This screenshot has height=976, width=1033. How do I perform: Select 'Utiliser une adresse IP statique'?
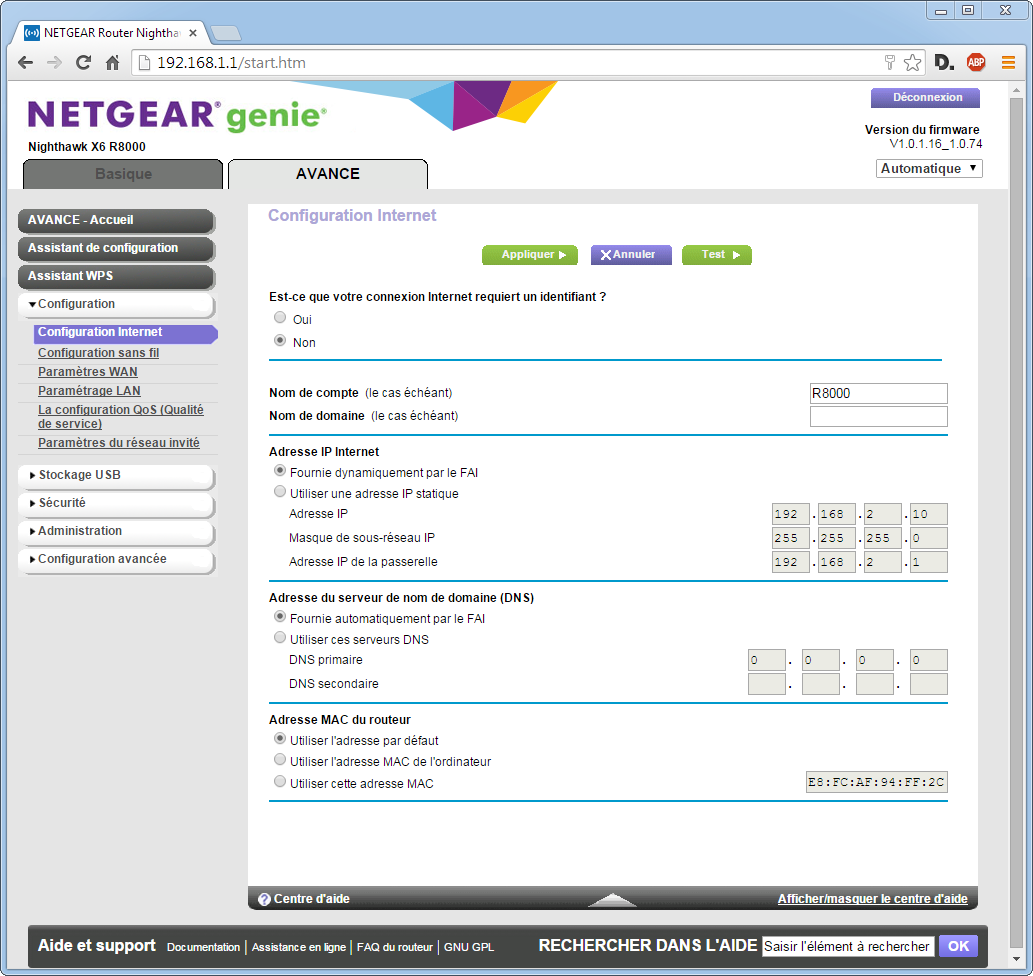click(x=280, y=492)
